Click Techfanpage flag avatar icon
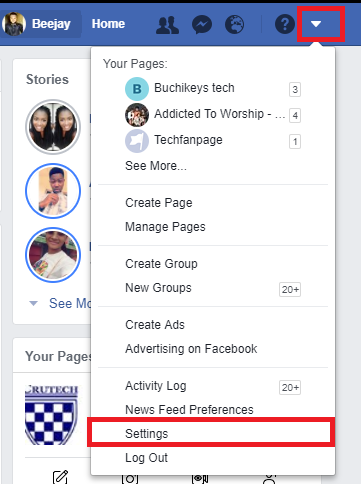Image resolution: width=361 pixels, height=484 pixels. [x=137, y=141]
